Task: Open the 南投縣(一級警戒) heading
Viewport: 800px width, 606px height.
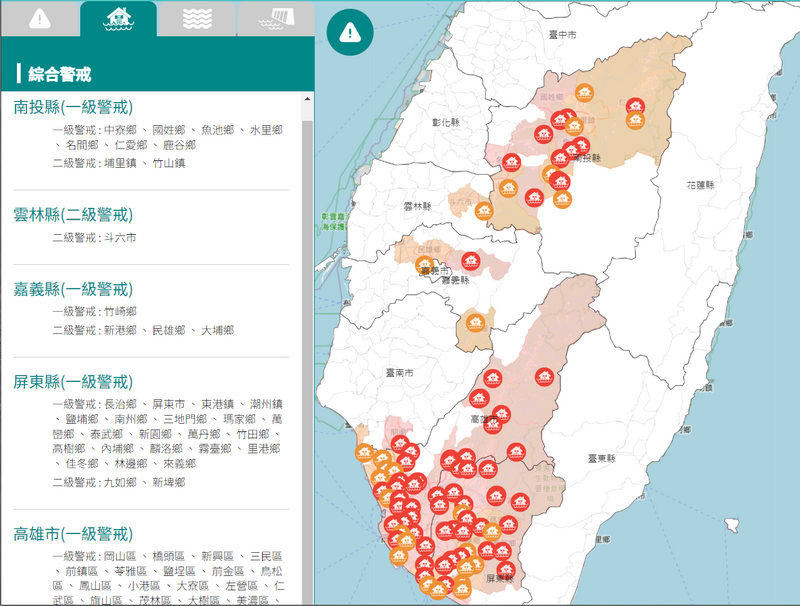Action: (x=73, y=107)
